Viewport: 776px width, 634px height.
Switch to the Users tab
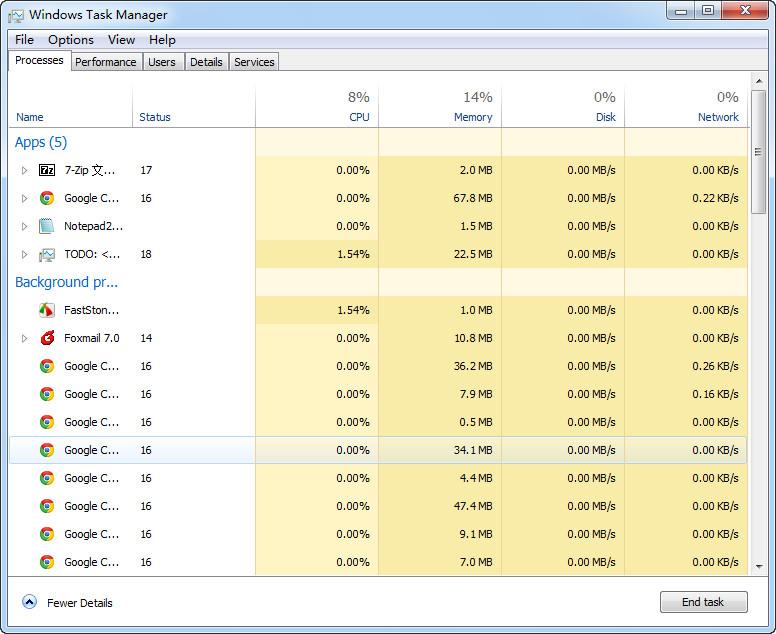point(162,62)
